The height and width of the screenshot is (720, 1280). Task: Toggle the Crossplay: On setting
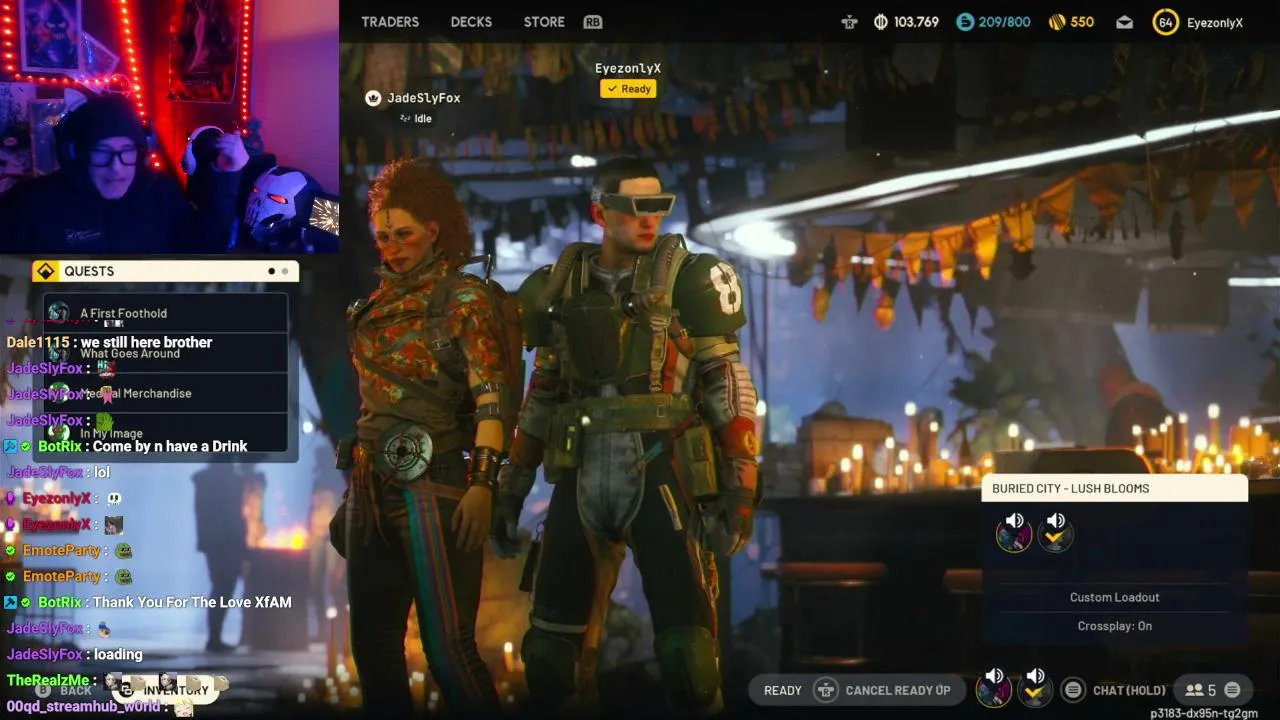pos(1114,626)
